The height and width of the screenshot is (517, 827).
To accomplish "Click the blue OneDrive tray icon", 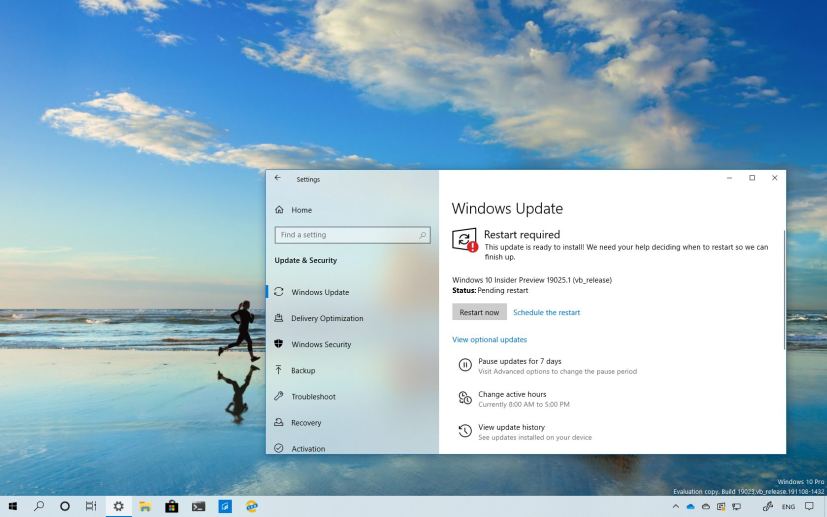I will (690, 506).
